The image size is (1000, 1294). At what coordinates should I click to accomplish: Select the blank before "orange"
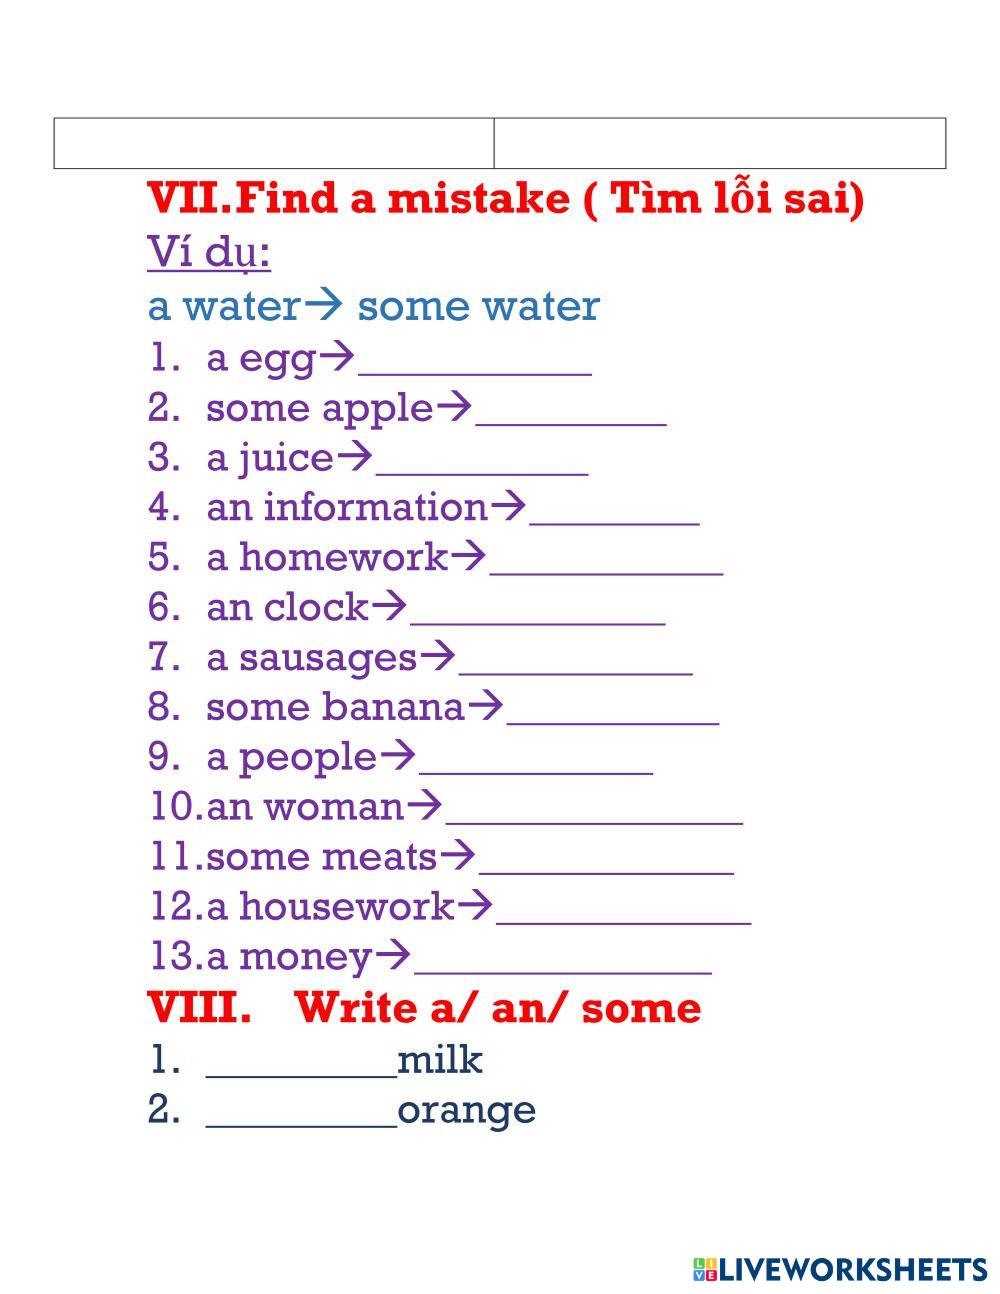pos(301,1112)
